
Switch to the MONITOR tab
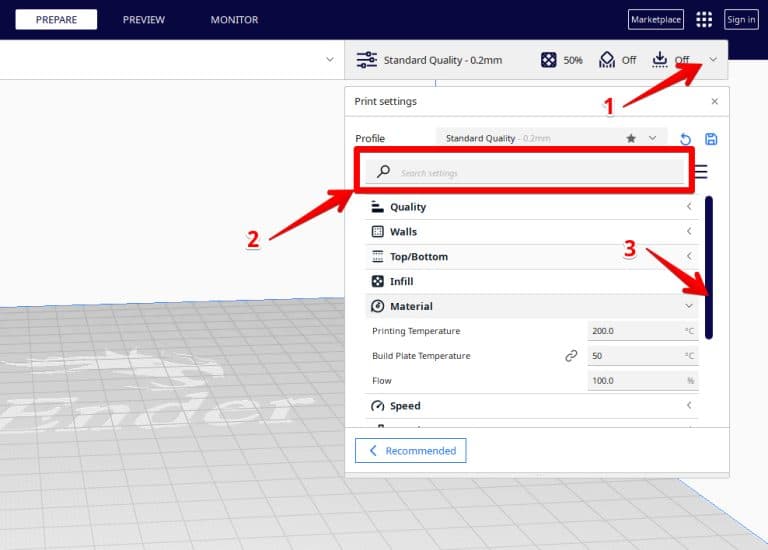234,20
